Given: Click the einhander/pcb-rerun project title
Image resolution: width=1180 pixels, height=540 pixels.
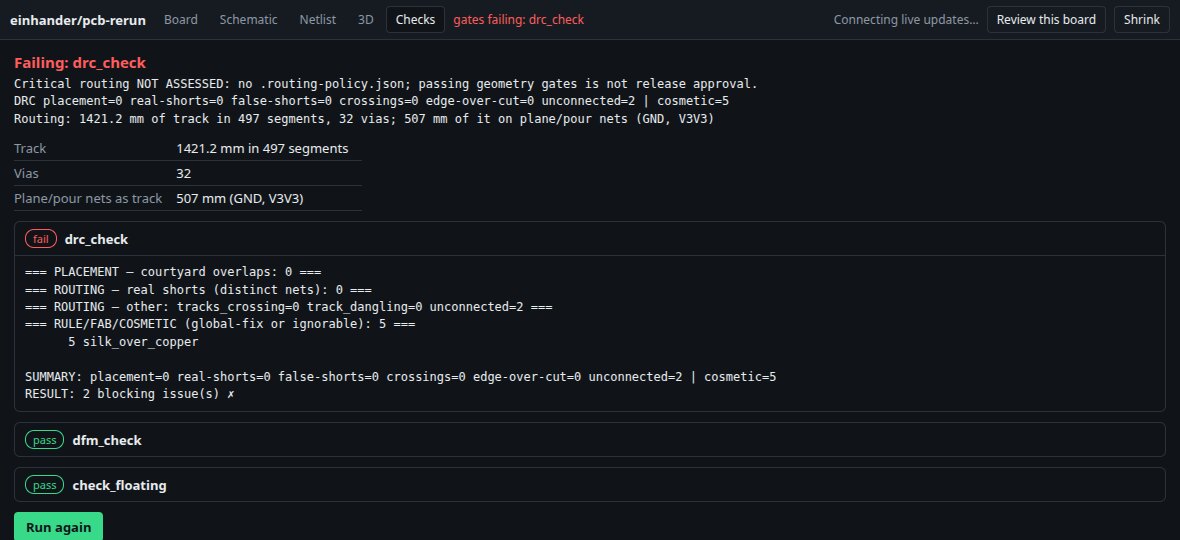Looking at the screenshot, I should pyautogui.click(x=78, y=20).
